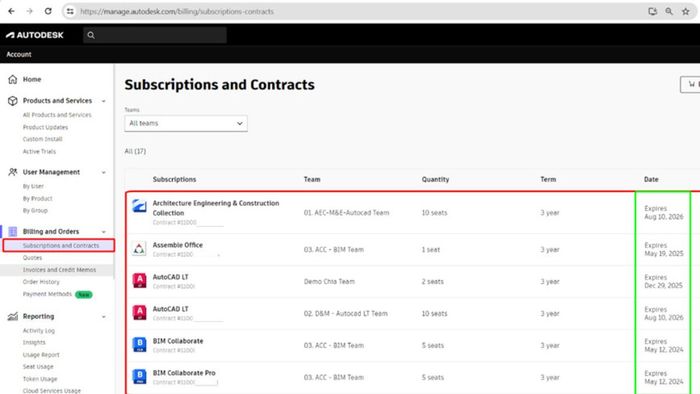
Task: Open the zoom magnifier icon in address bar
Action: [669, 12]
